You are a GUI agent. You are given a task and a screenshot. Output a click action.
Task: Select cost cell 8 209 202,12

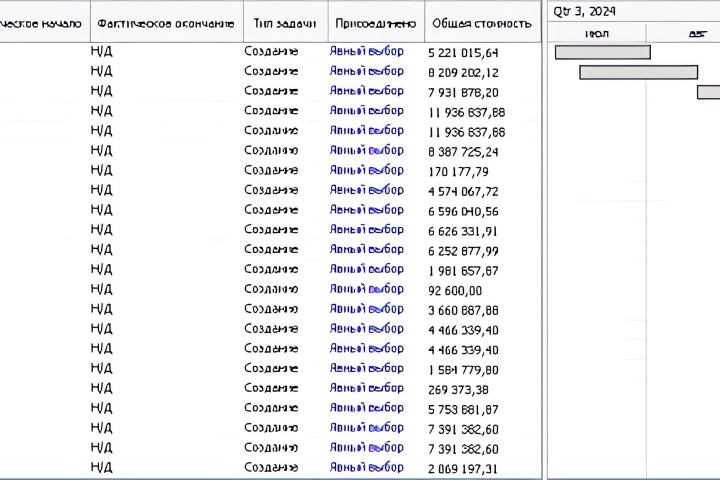pos(463,73)
